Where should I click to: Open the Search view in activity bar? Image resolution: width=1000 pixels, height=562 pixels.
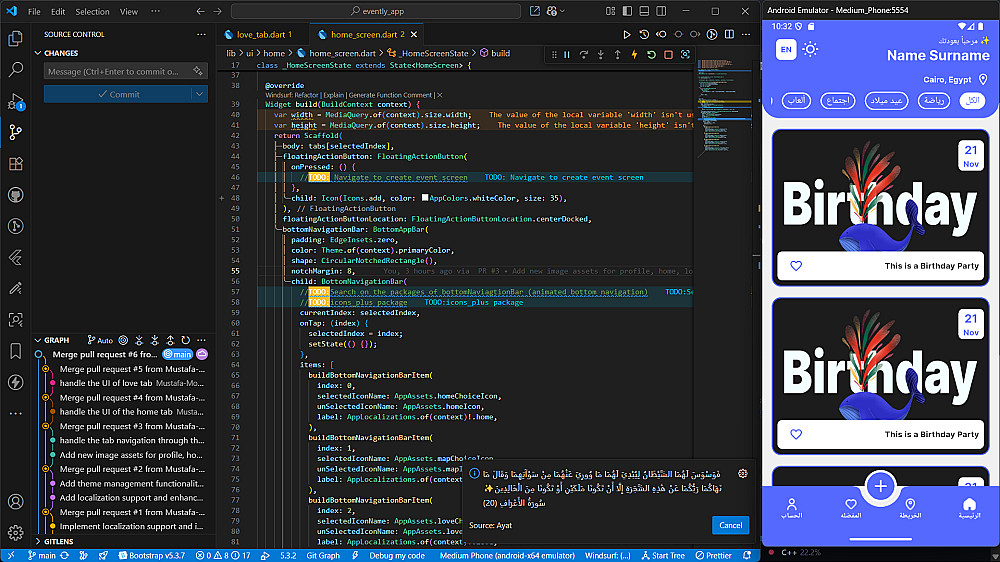(x=15, y=70)
